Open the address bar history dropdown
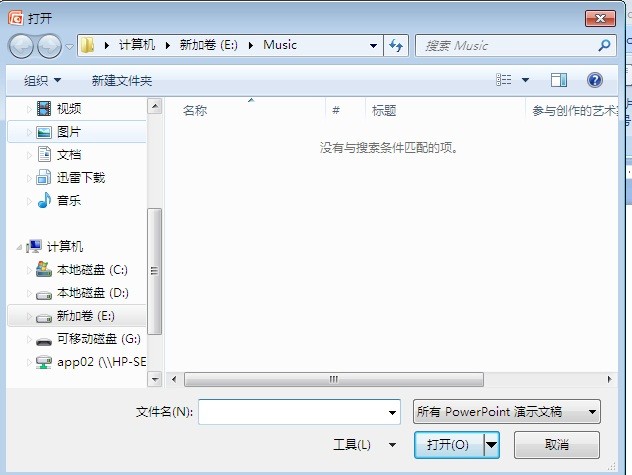This screenshot has height=475, width=632. coord(374,46)
